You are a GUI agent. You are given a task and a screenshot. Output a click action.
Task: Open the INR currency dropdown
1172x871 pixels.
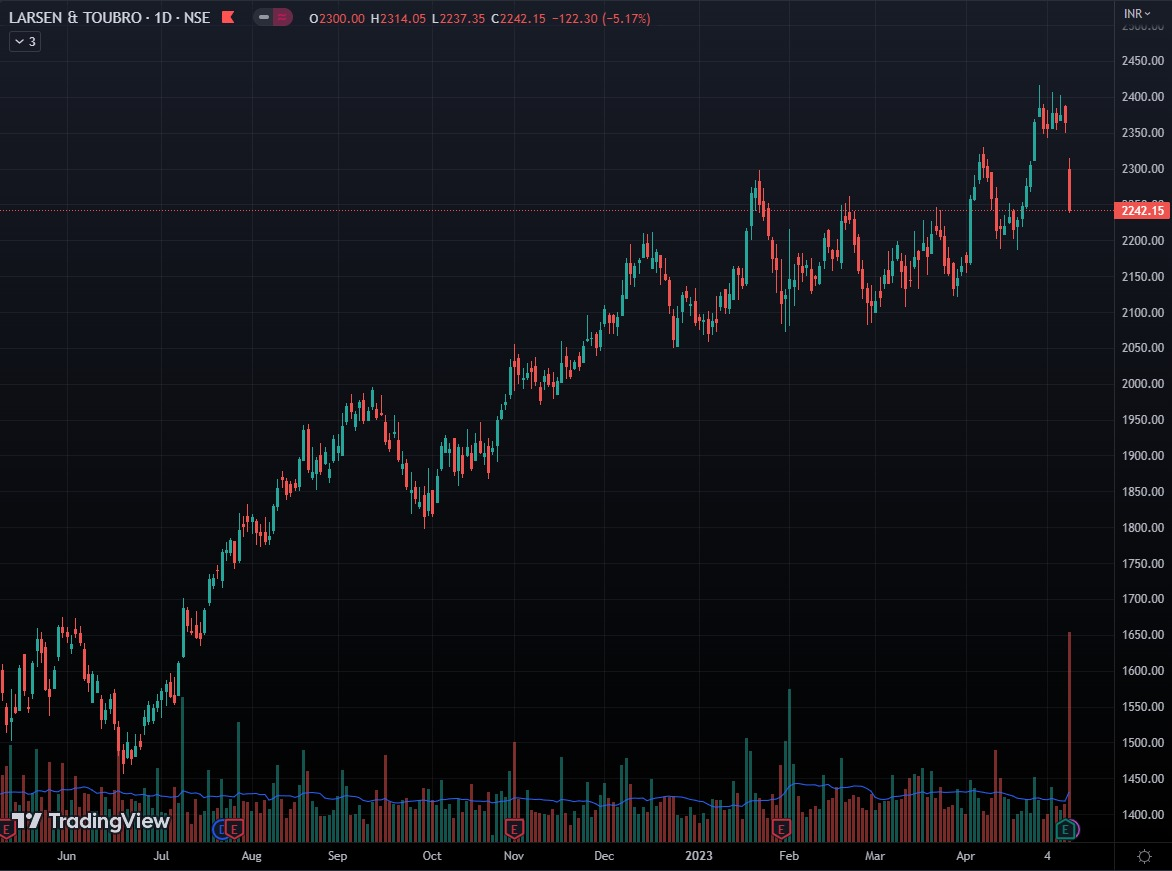pos(1137,13)
